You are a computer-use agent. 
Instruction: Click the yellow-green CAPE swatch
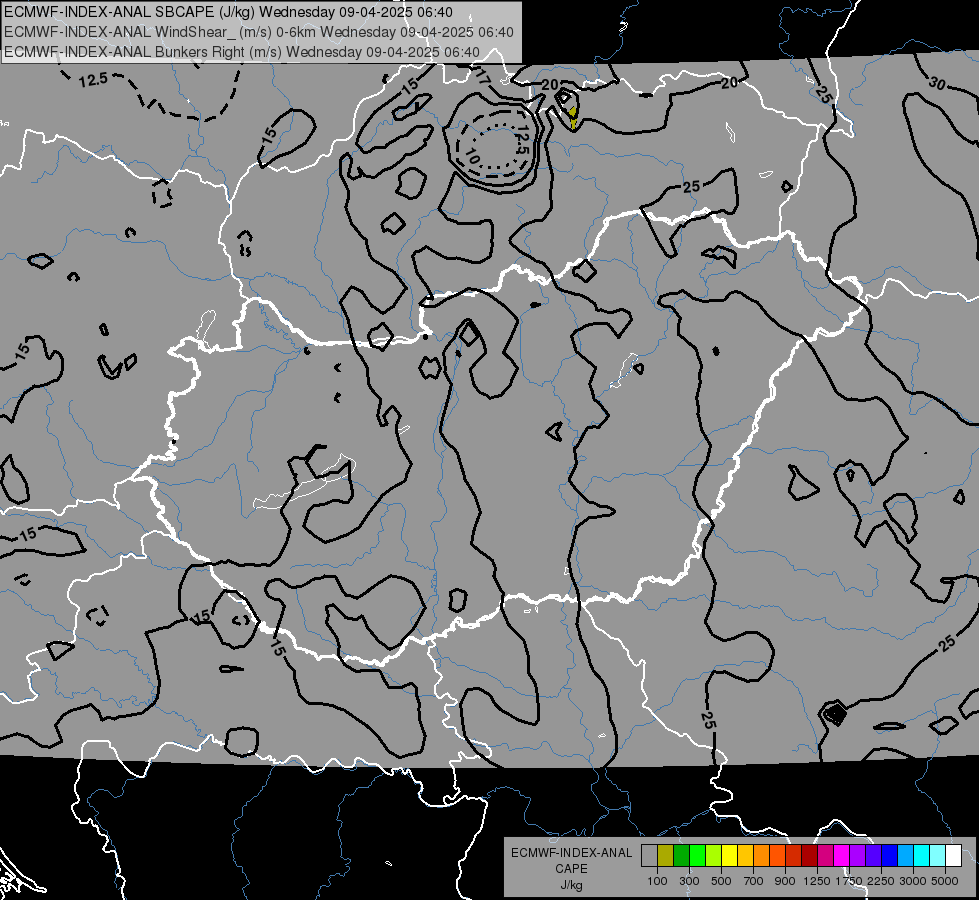click(714, 856)
